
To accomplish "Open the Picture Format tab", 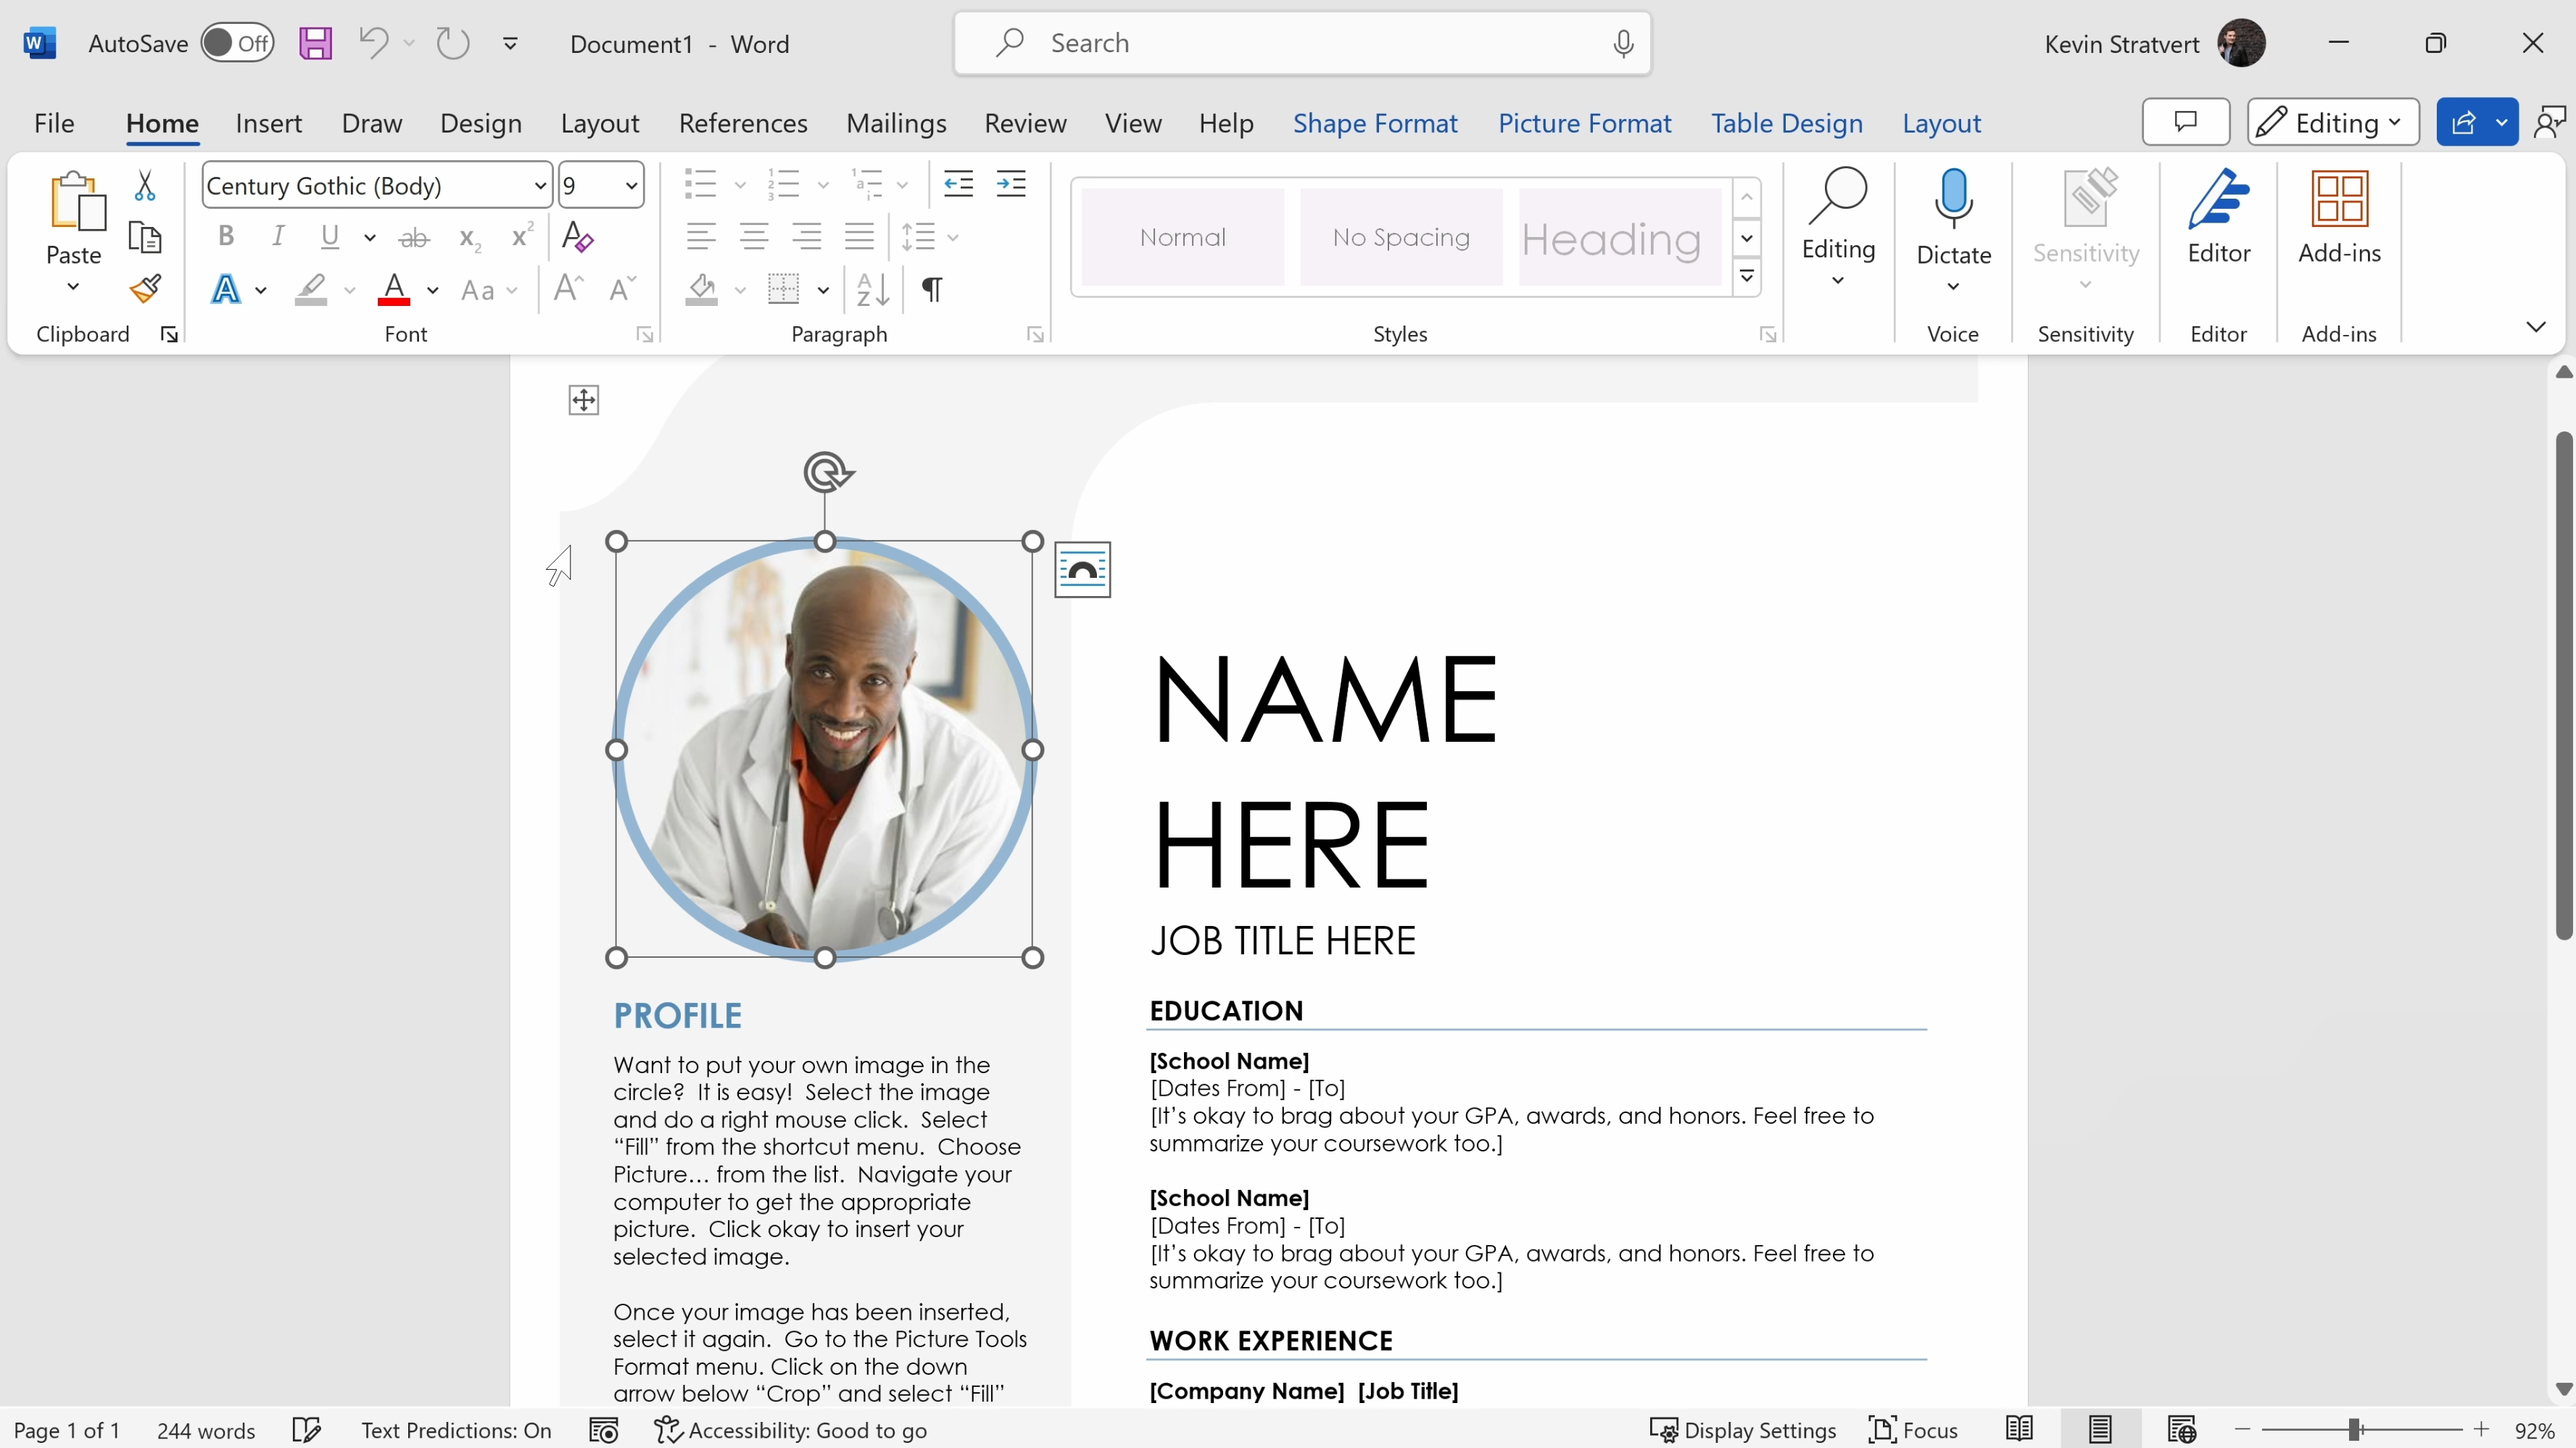I will click(x=1584, y=123).
